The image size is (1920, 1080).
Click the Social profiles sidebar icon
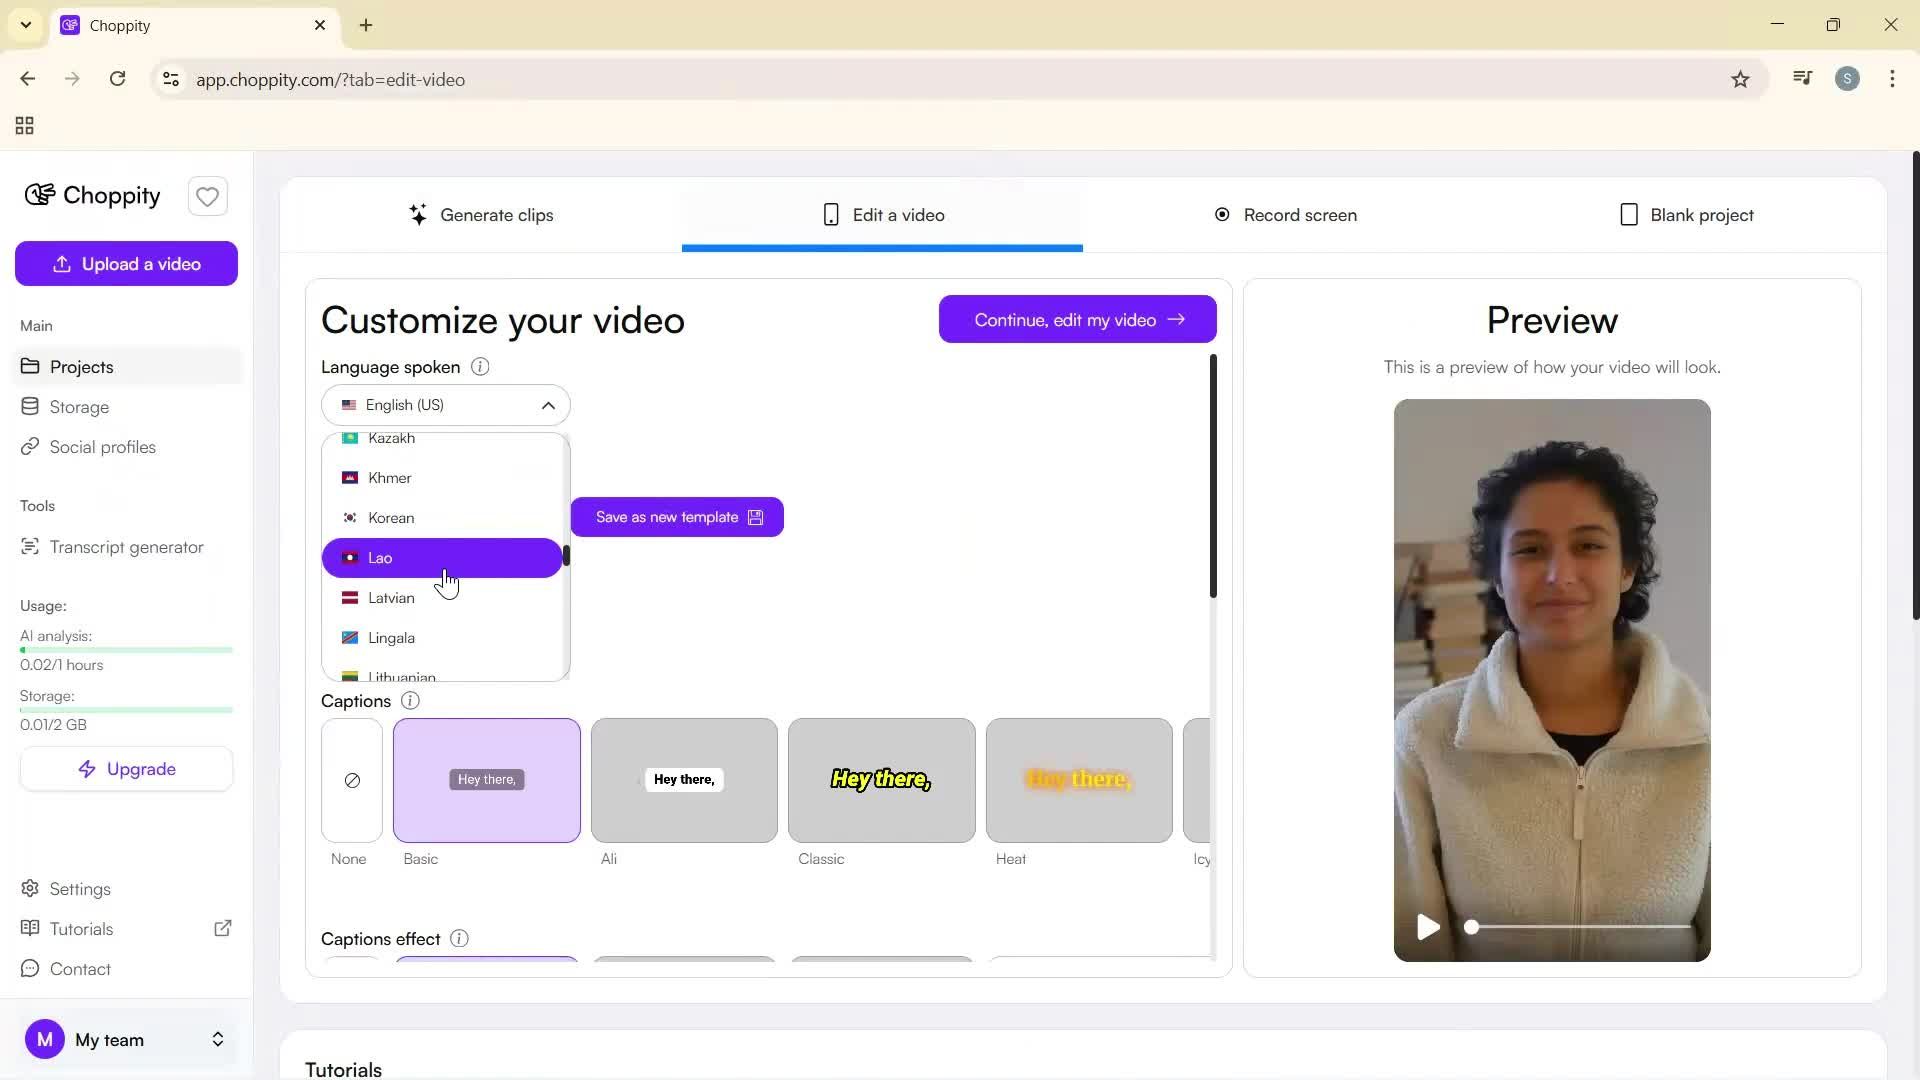[x=30, y=447]
